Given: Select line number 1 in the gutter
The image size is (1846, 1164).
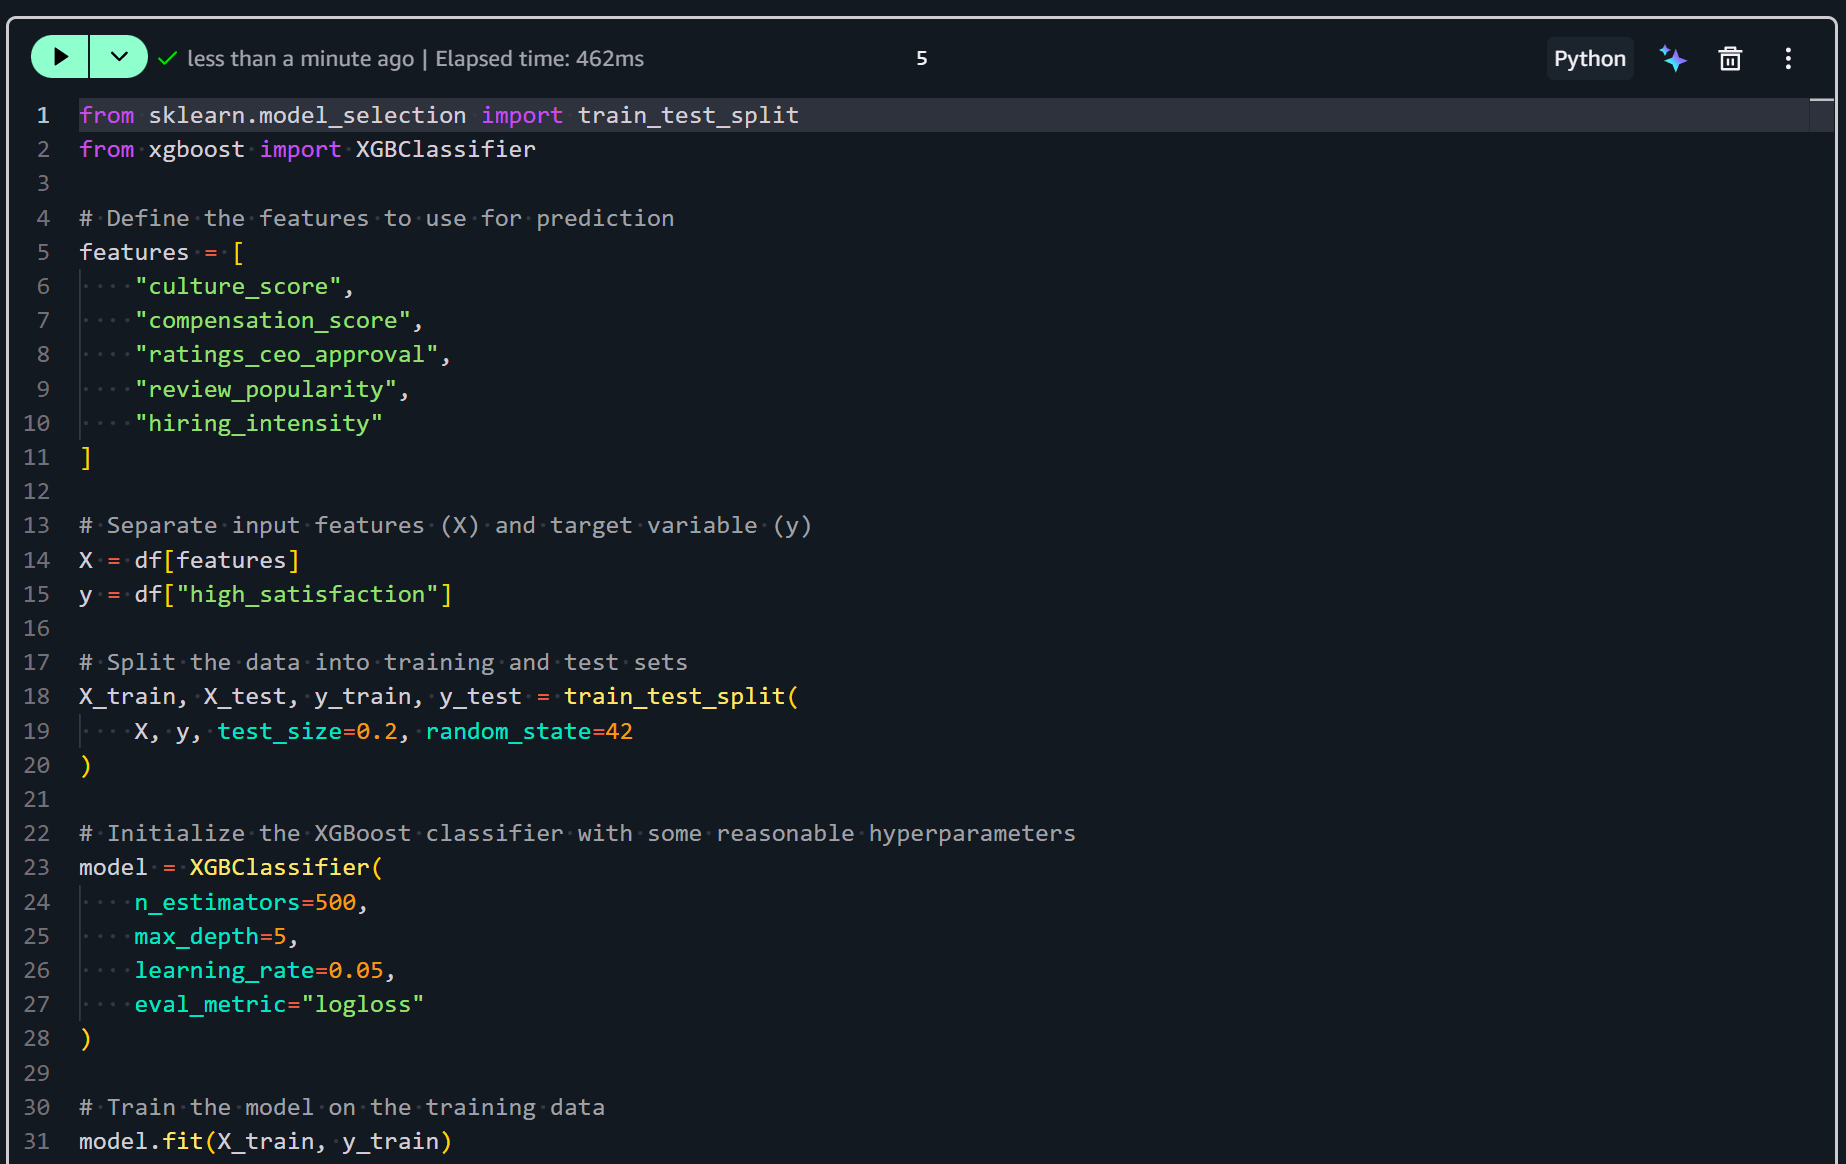Looking at the screenshot, I should point(43,115).
